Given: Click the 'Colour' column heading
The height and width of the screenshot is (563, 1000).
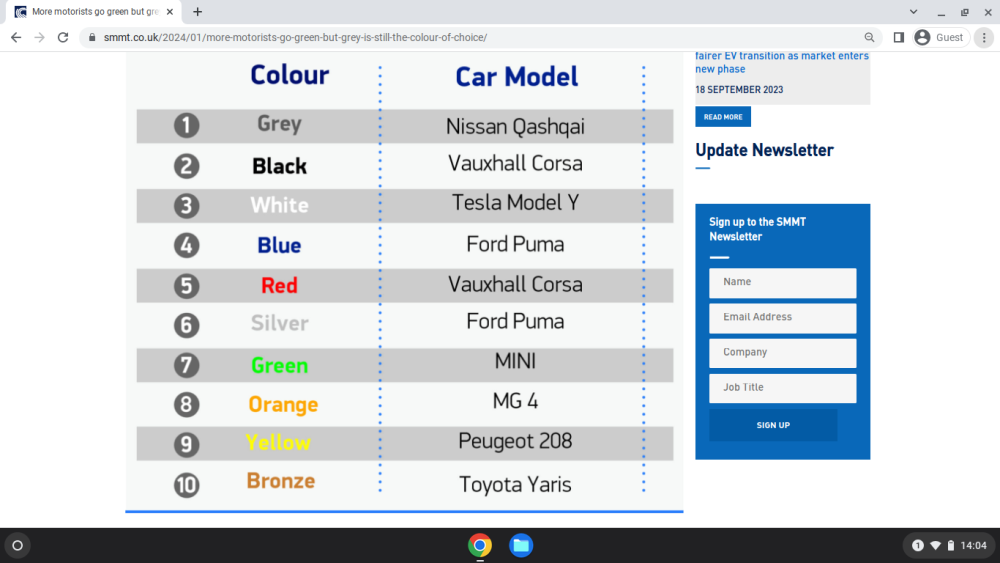Looking at the screenshot, I should tap(290, 75).
